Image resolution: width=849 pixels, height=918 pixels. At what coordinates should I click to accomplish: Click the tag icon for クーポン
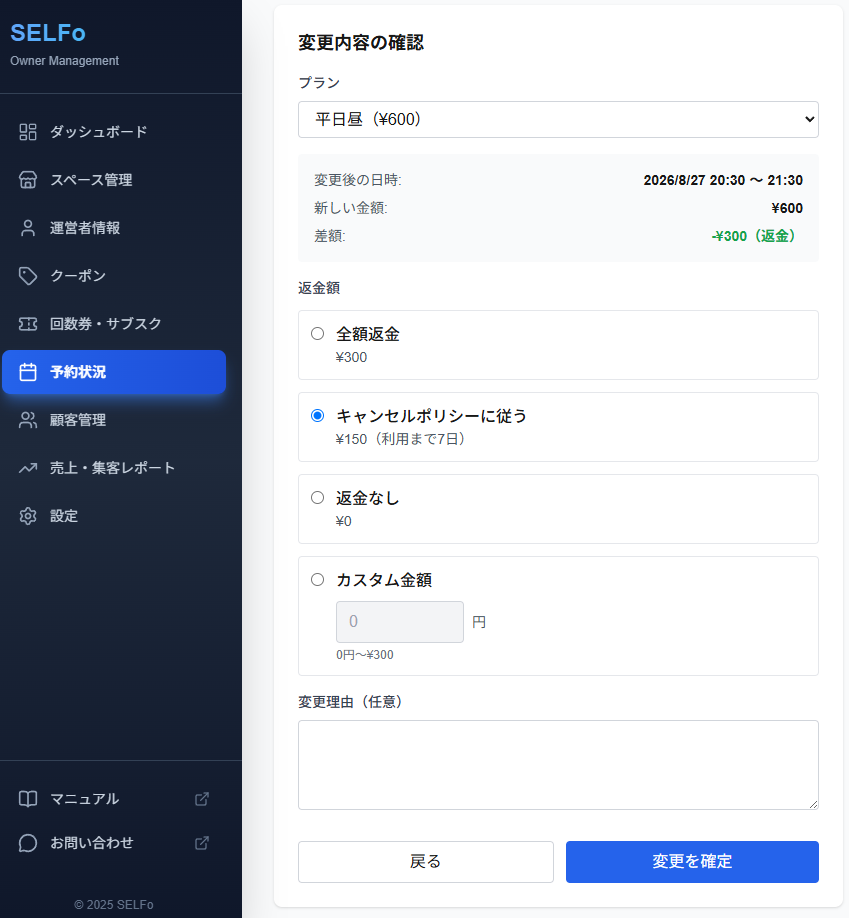[28, 276]
